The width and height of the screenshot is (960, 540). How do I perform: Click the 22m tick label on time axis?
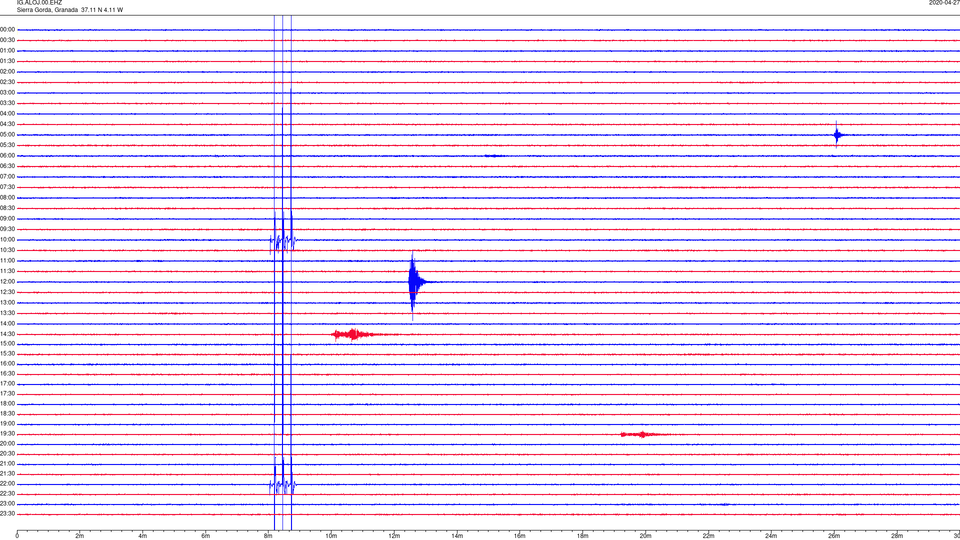coord(708,536)
